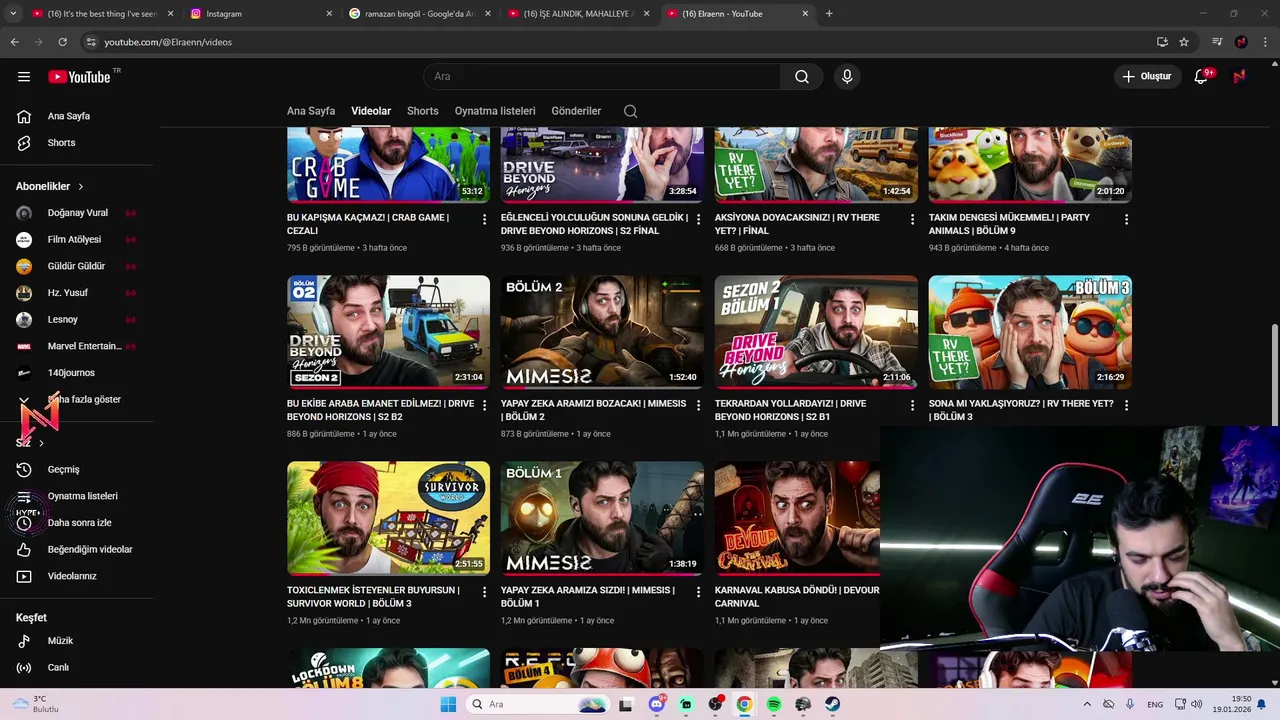Switch to the Oynatma listeleri channel tab

click(x=495, y=111)
